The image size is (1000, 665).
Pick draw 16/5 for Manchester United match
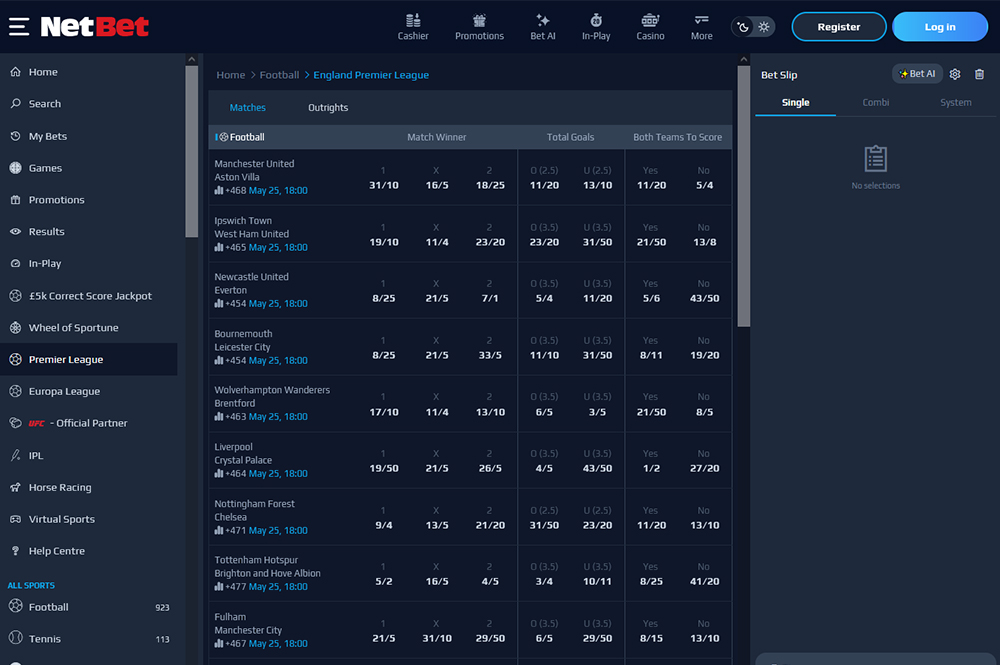(437, 178)
